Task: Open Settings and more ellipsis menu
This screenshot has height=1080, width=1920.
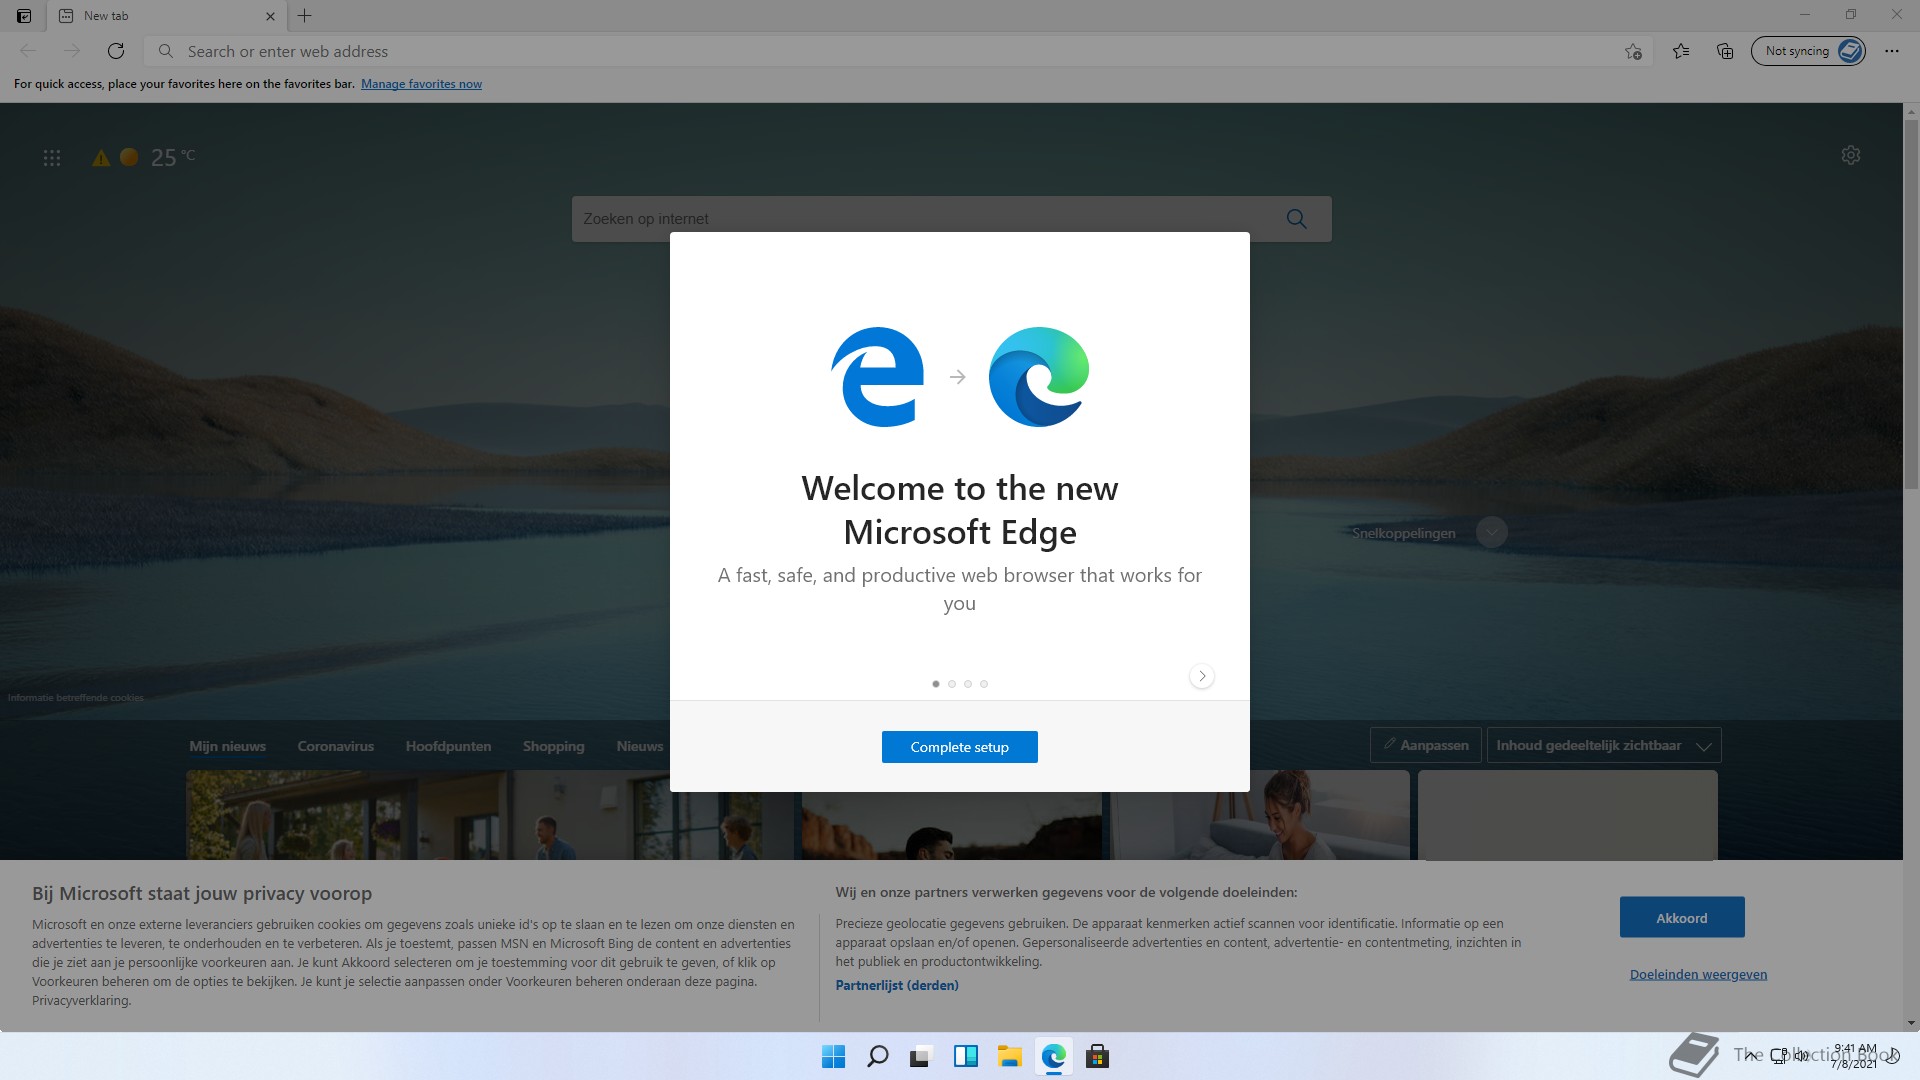Action: [x=1892, y=51]
